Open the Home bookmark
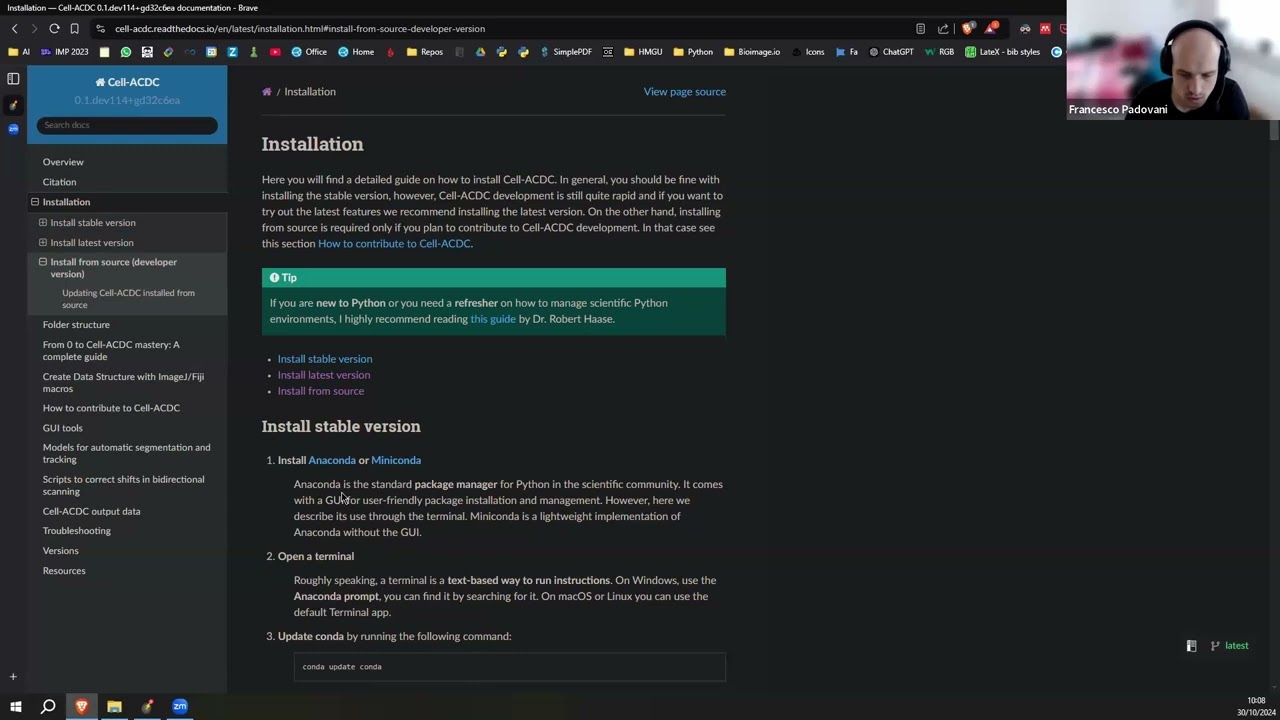1280x720 pixels. pyautogui.click(x=356, y=52)
